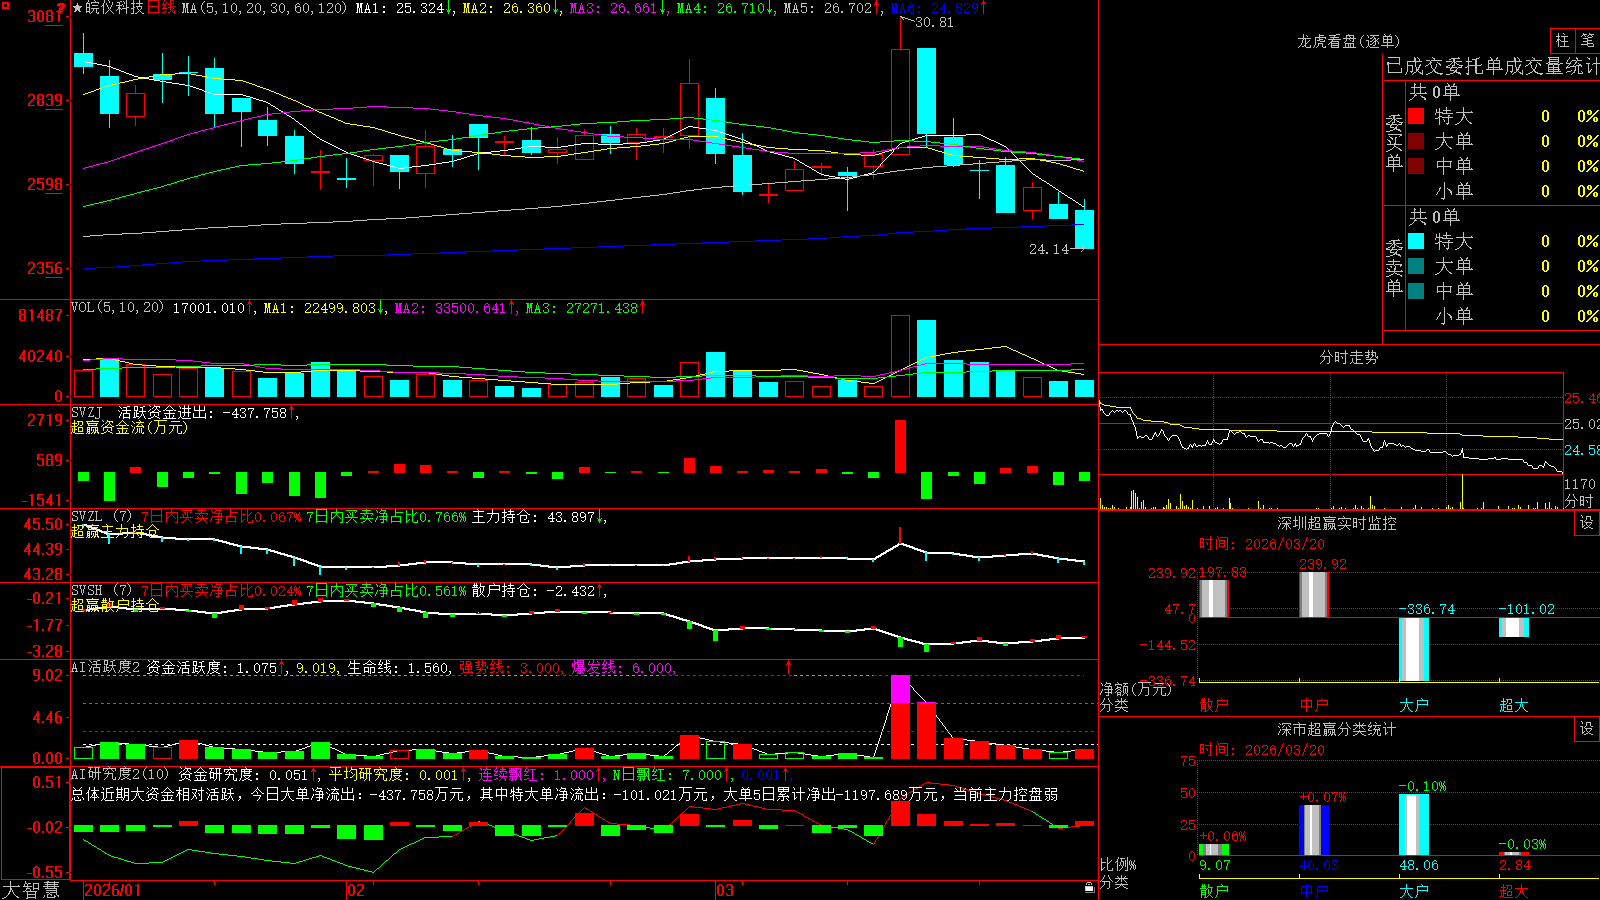Click the 日线 period label
1600x900 pixels.
pos(161,8)
